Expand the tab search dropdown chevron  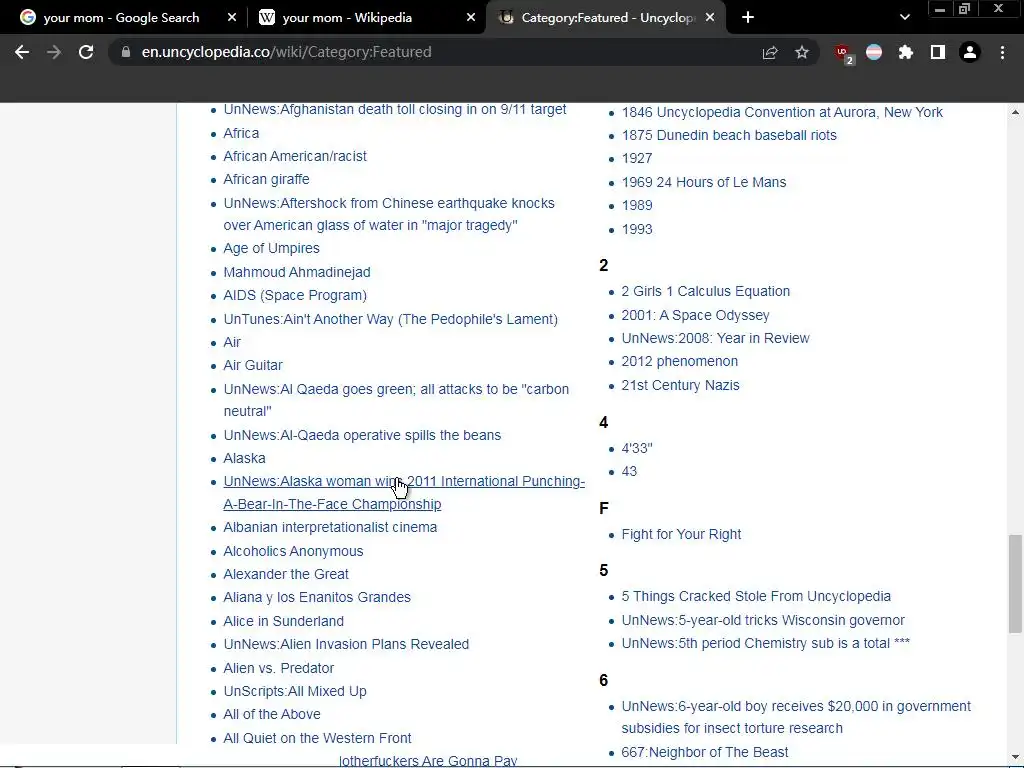tap(904, 18)
